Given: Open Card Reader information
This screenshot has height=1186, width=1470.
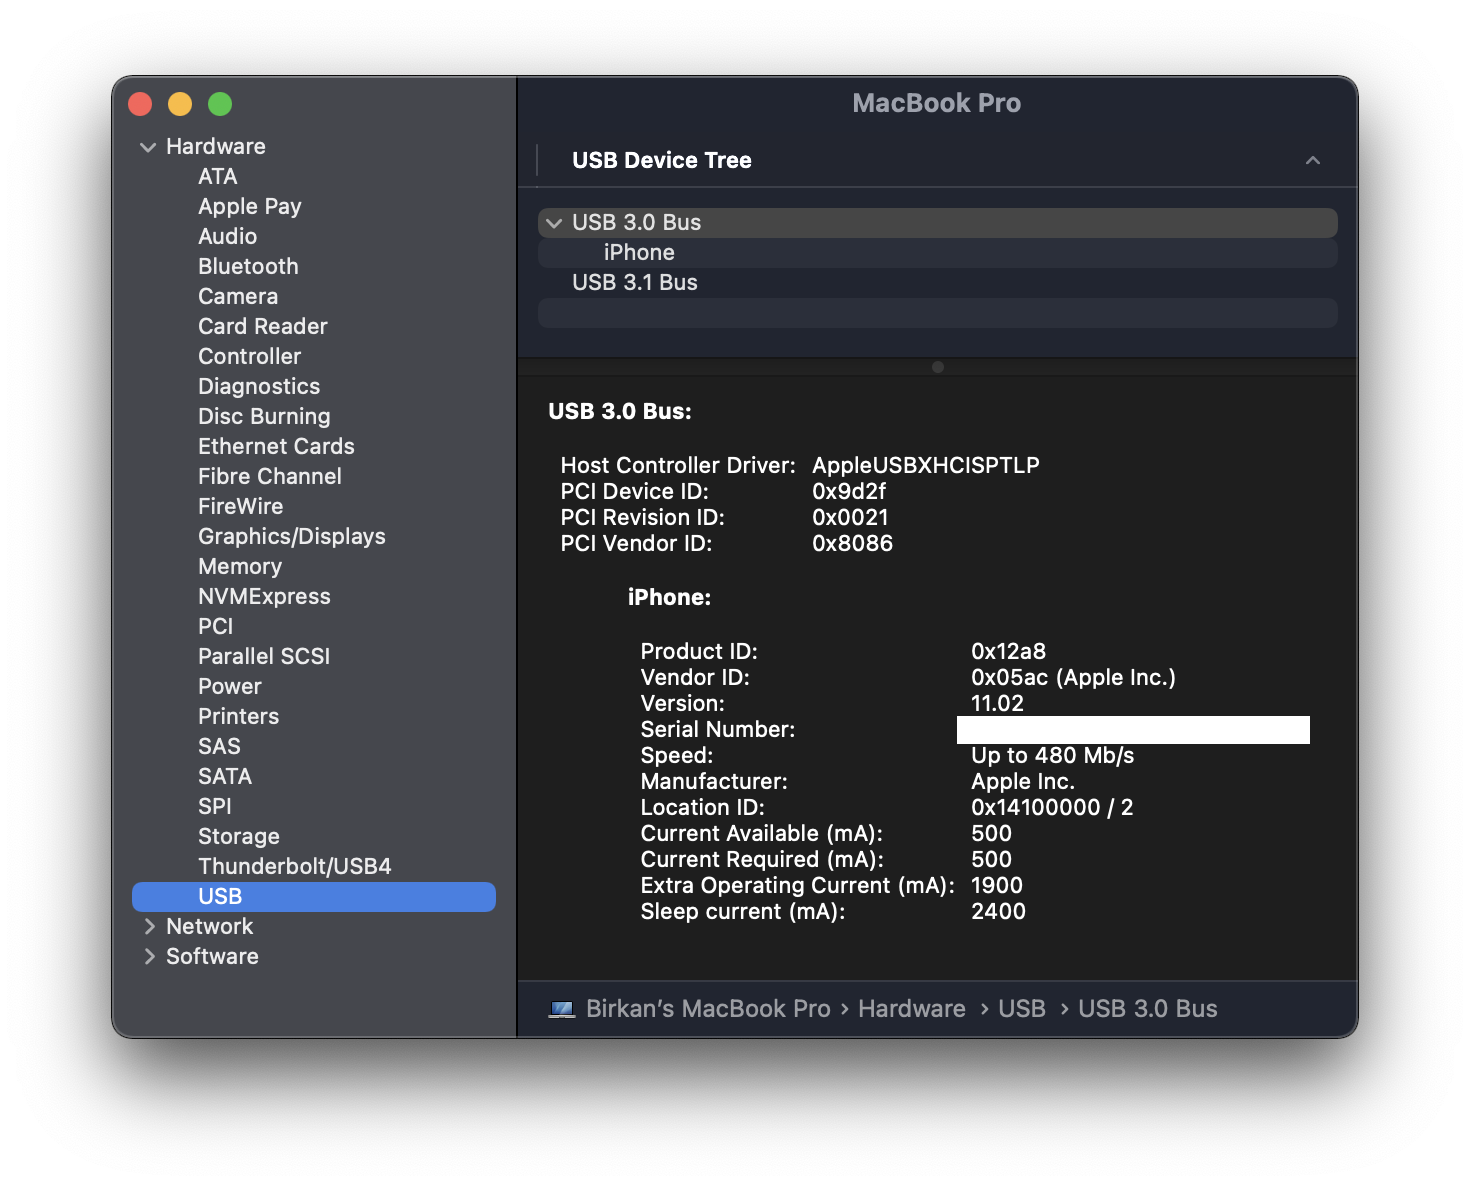Looking at the screenshot, I should click(263, 326).
